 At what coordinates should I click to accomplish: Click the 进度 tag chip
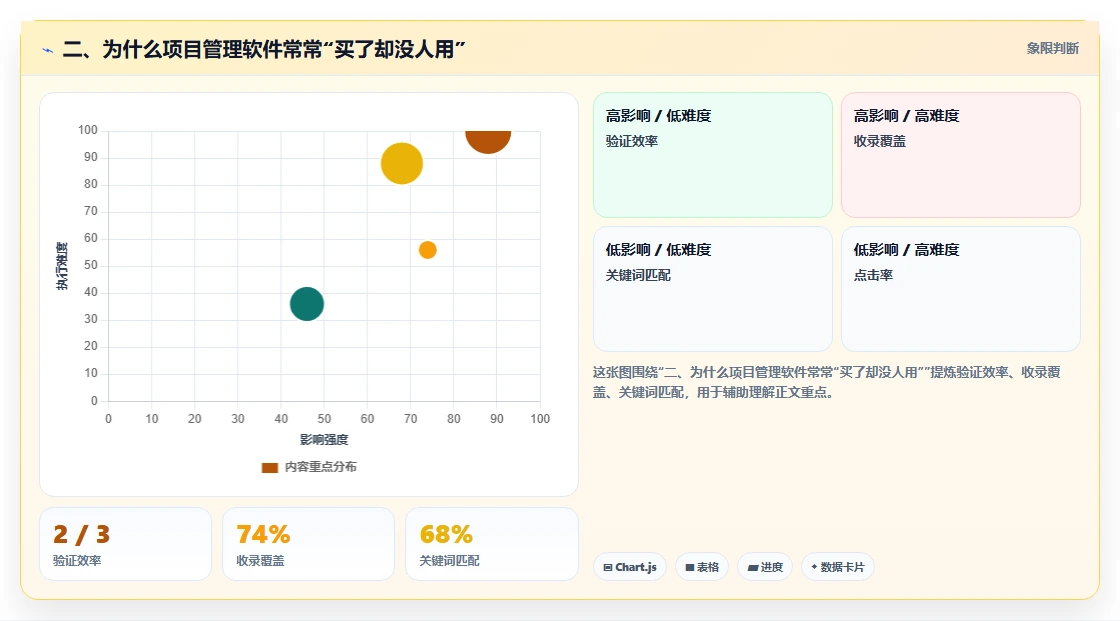click(765, 567)
